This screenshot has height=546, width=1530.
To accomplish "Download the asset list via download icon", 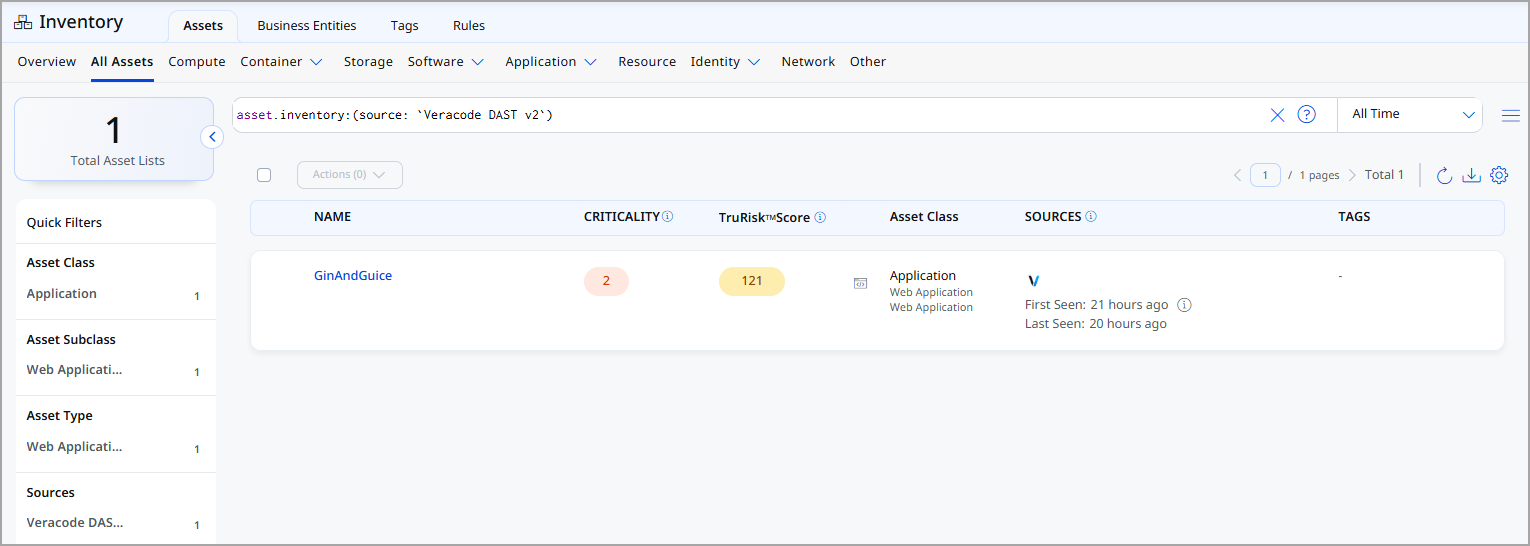I will coord(1471,176).
